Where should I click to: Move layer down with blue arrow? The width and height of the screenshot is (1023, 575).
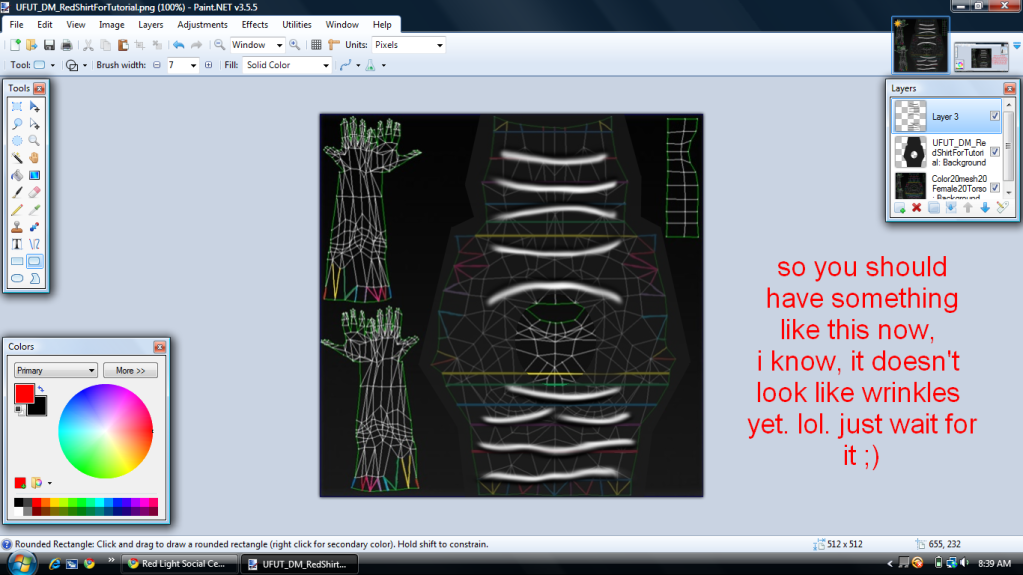985,208
